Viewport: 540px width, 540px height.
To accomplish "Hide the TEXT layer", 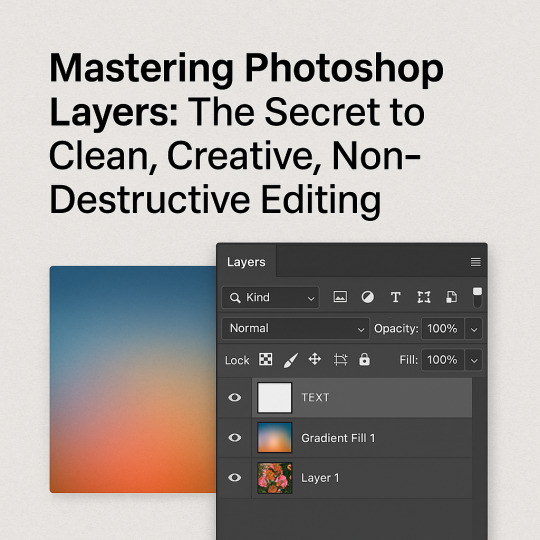I will [235, 397].
